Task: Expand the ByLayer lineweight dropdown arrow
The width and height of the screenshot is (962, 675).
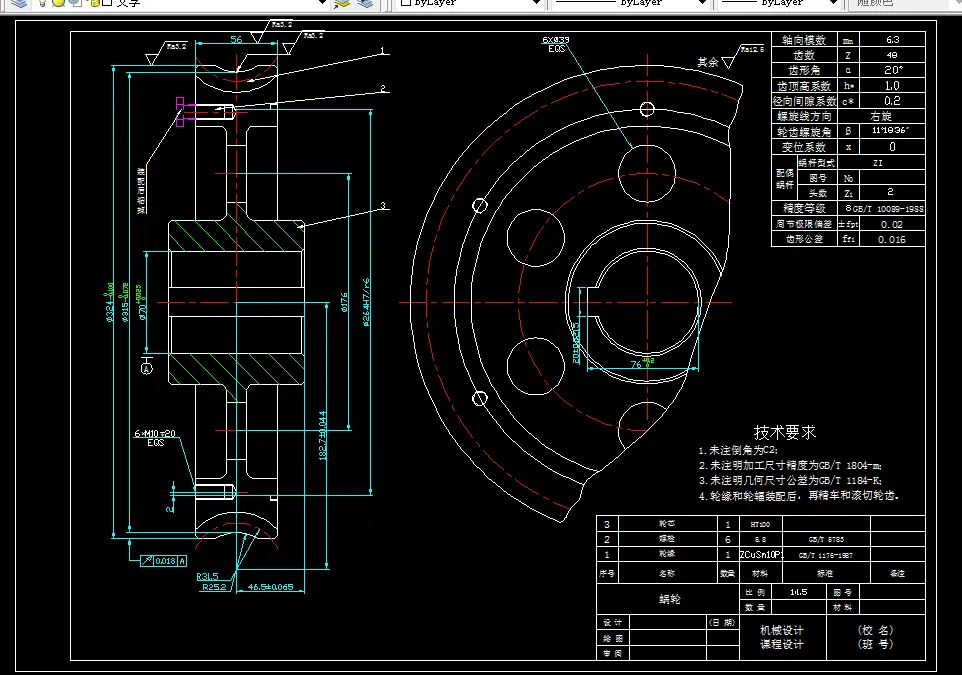Action: 833,3
